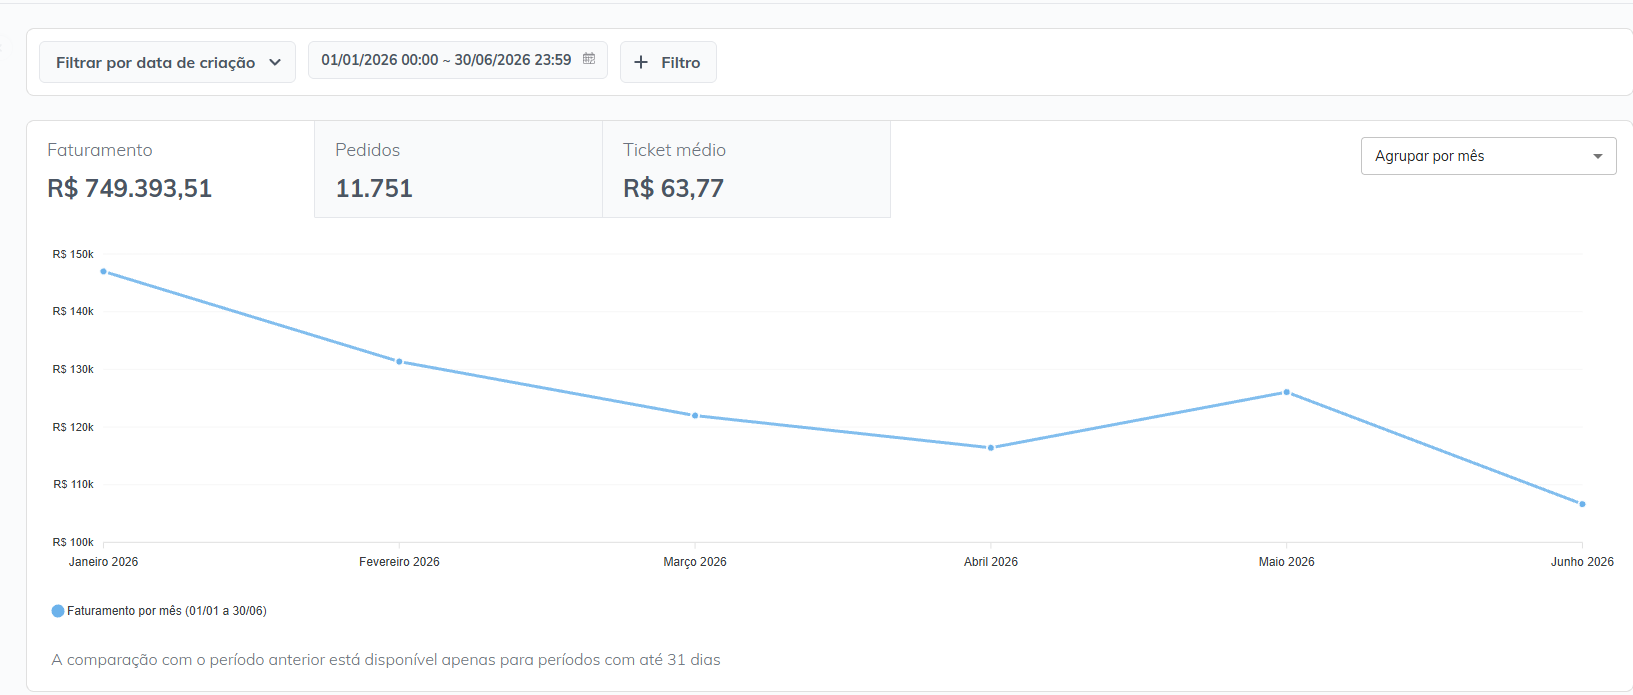Click the R$ 140k axis label
The image size is (1633, 695).
point(73,311)
